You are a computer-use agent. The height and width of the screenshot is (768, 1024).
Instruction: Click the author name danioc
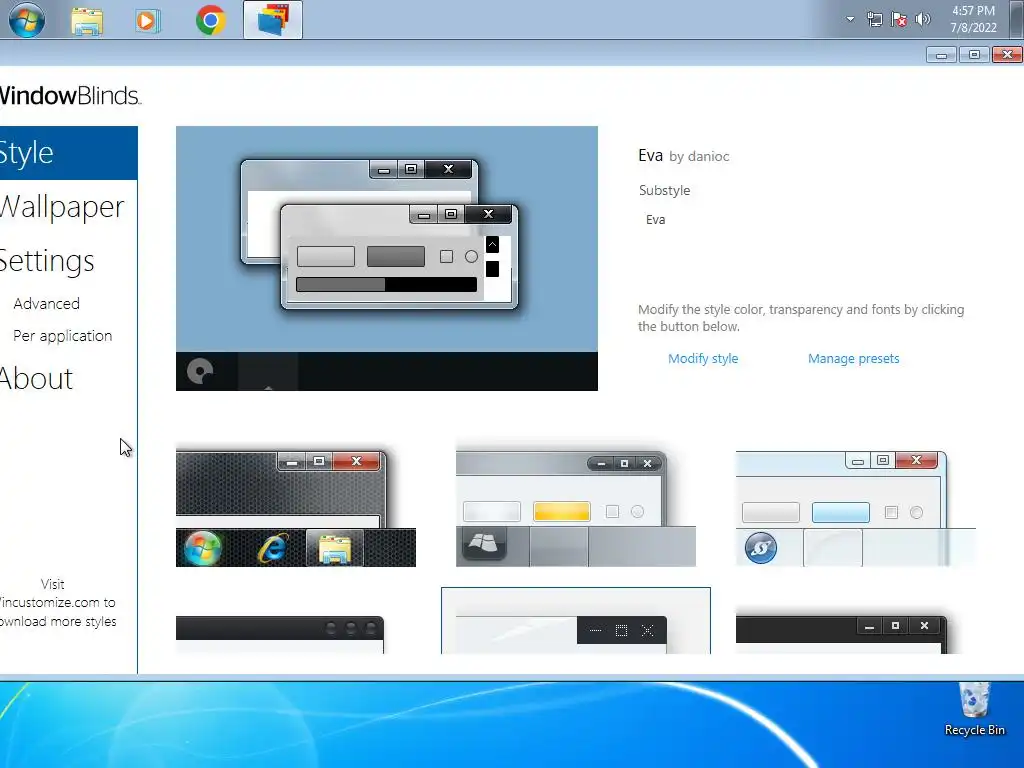(709, 156)
